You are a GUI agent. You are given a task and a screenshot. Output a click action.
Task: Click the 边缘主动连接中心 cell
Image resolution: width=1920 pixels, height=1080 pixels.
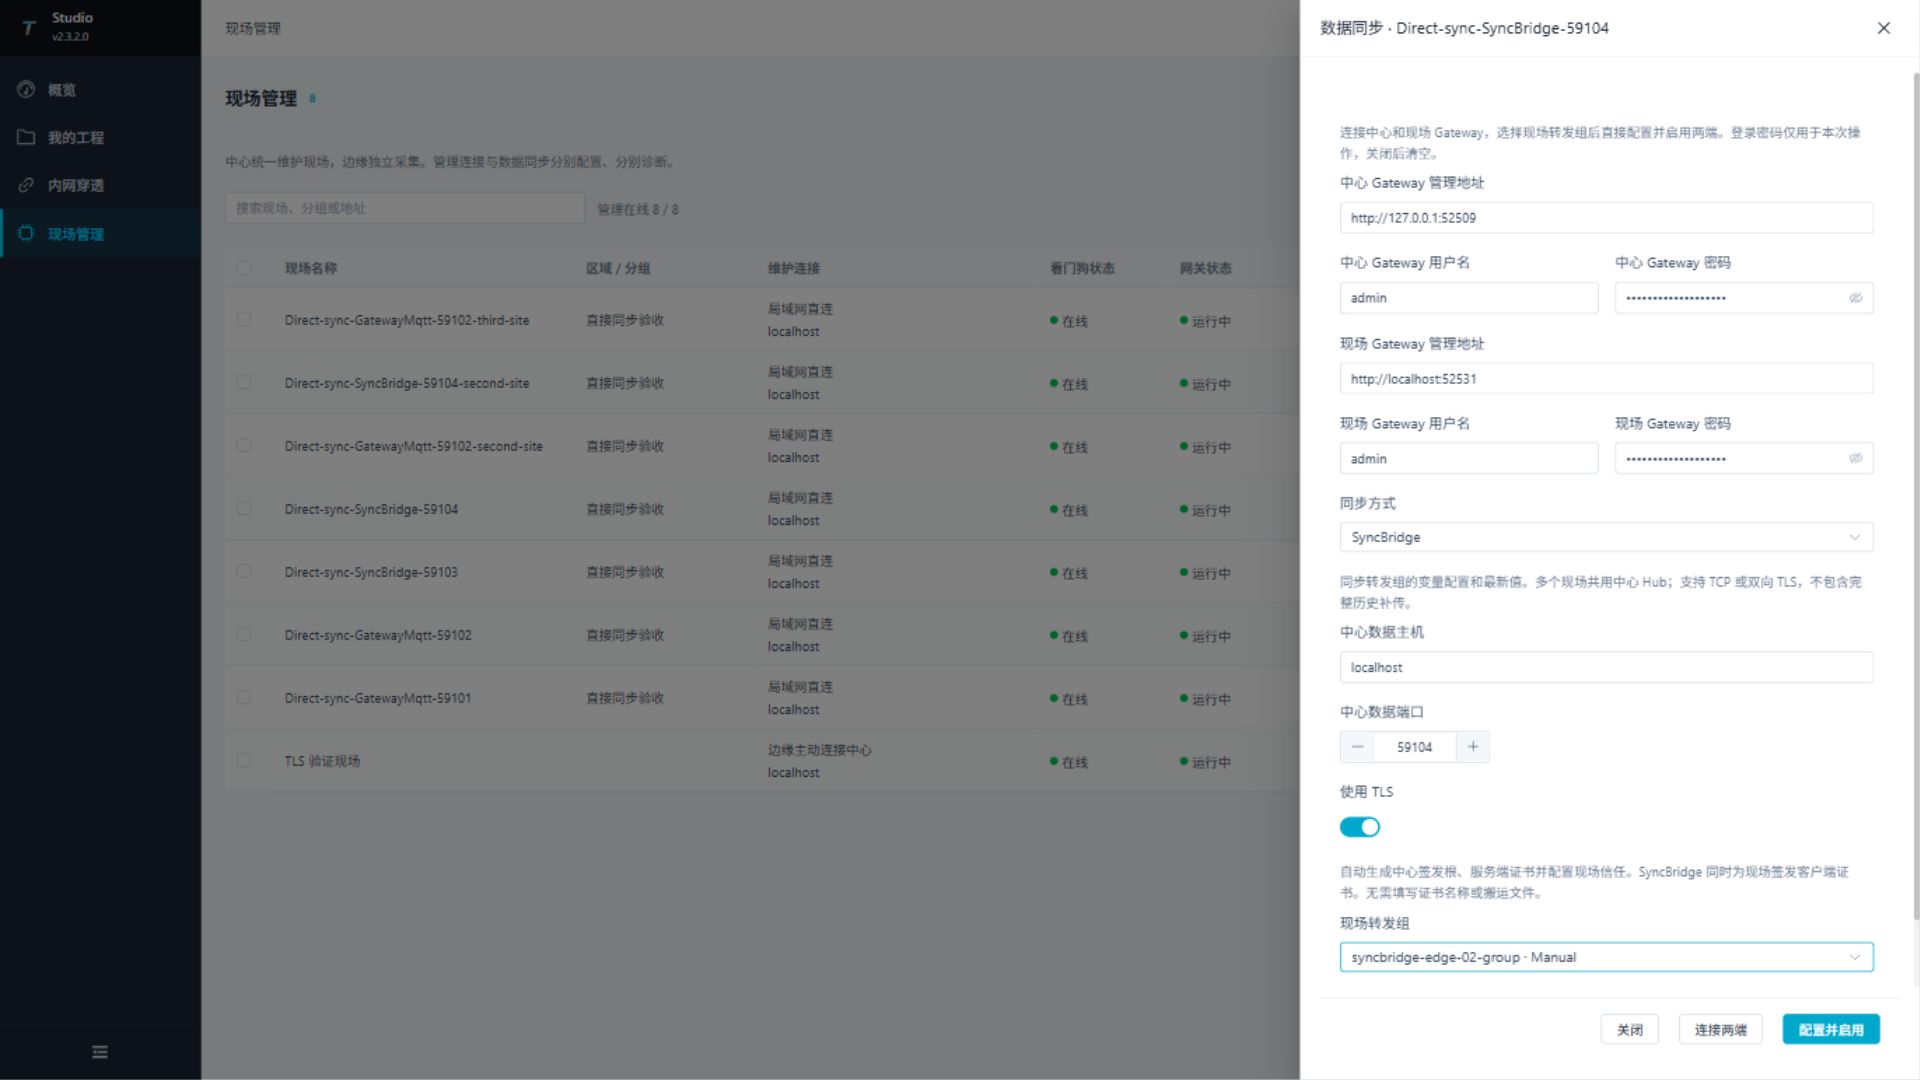[820, 750]
